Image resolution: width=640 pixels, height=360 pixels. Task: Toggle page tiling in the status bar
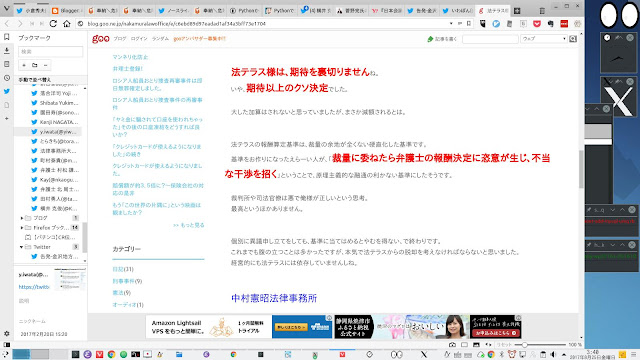point(464,345)
